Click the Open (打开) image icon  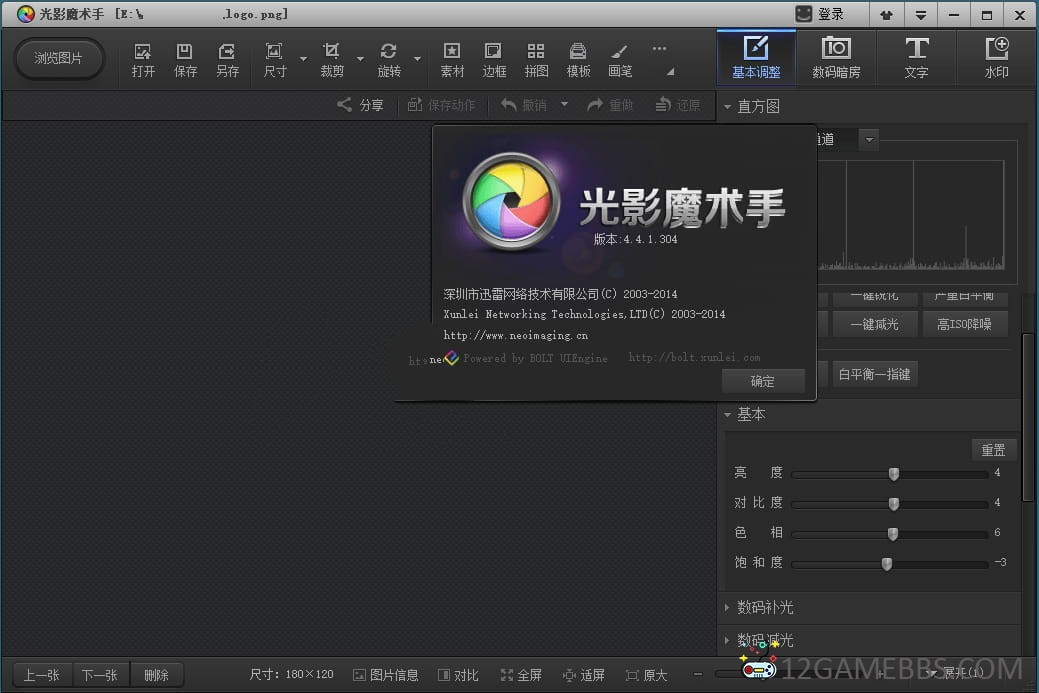143,59
